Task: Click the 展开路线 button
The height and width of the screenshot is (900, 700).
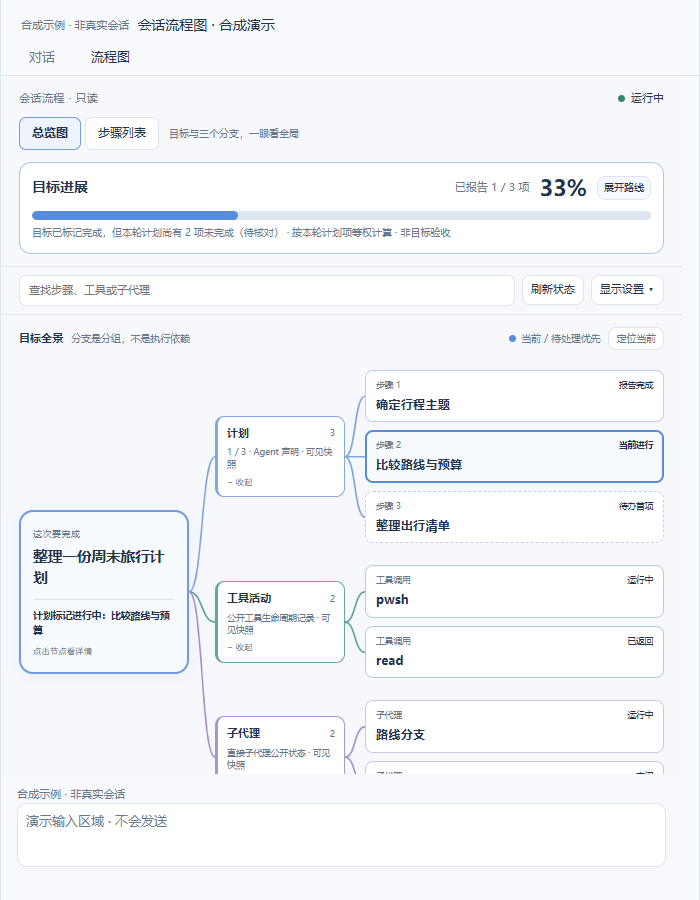Action: [x=624, y=188]
